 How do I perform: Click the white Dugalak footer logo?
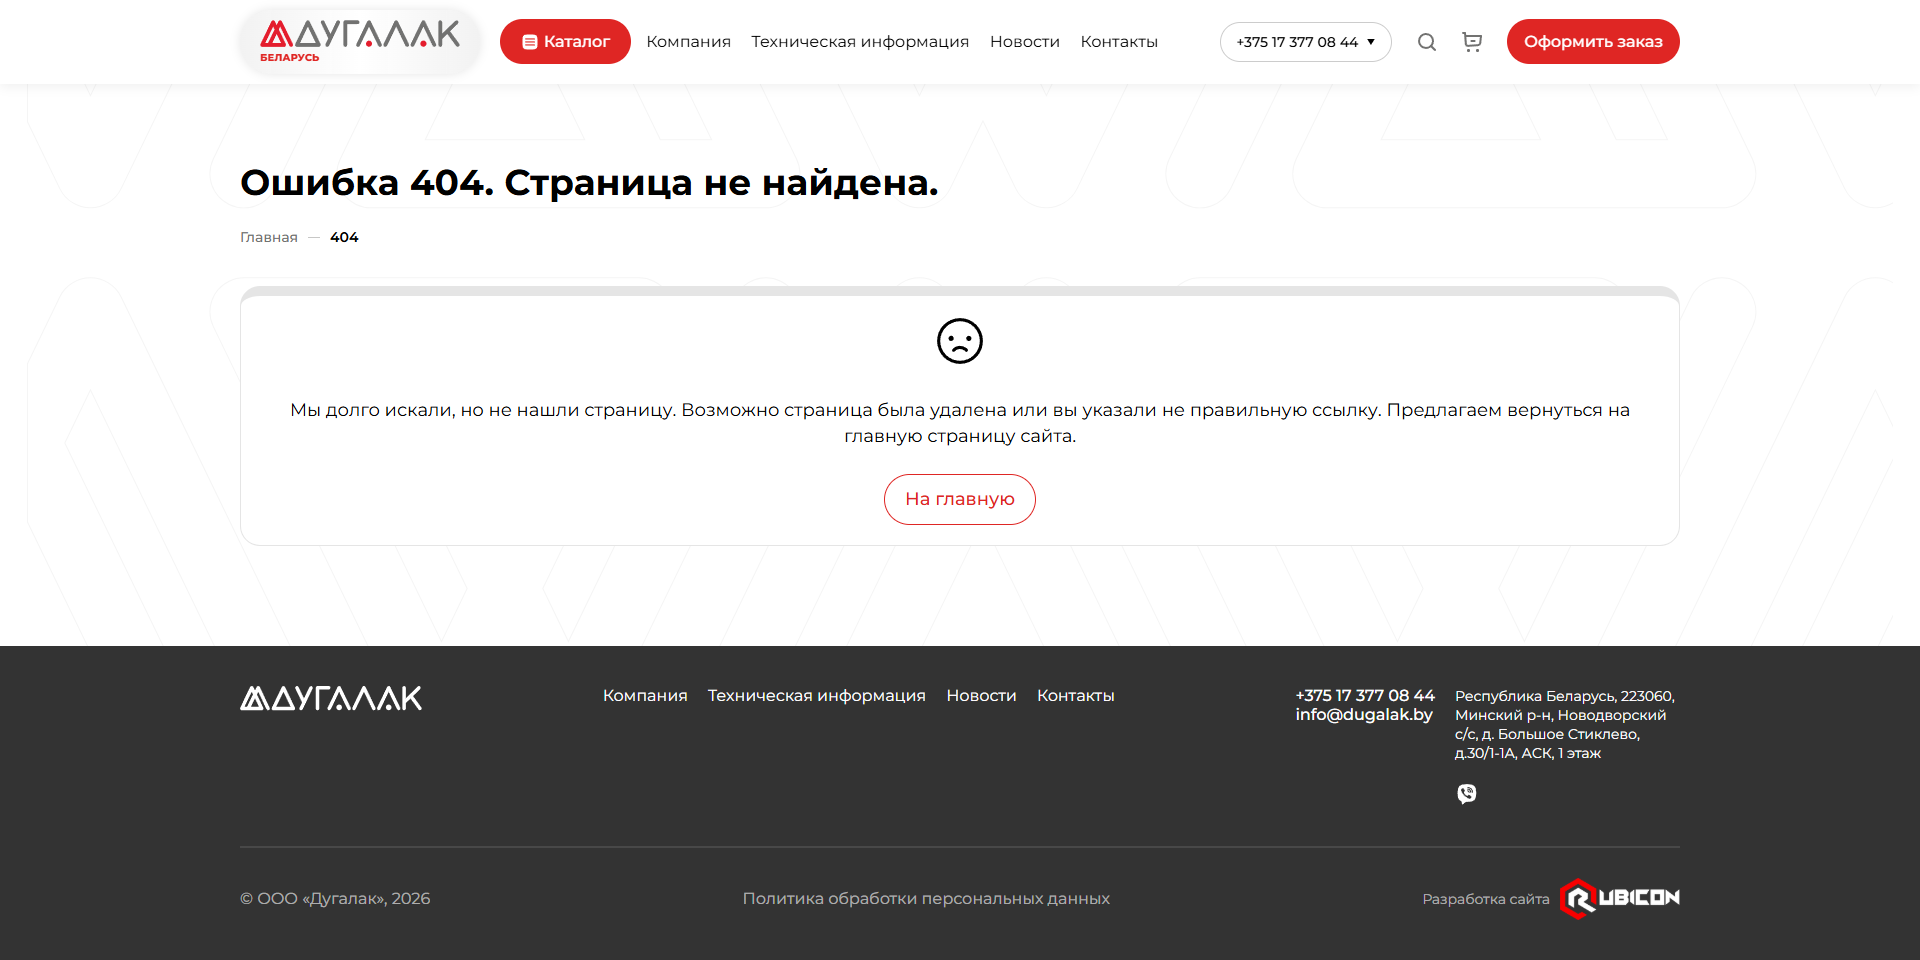click(x=331, y=698)
